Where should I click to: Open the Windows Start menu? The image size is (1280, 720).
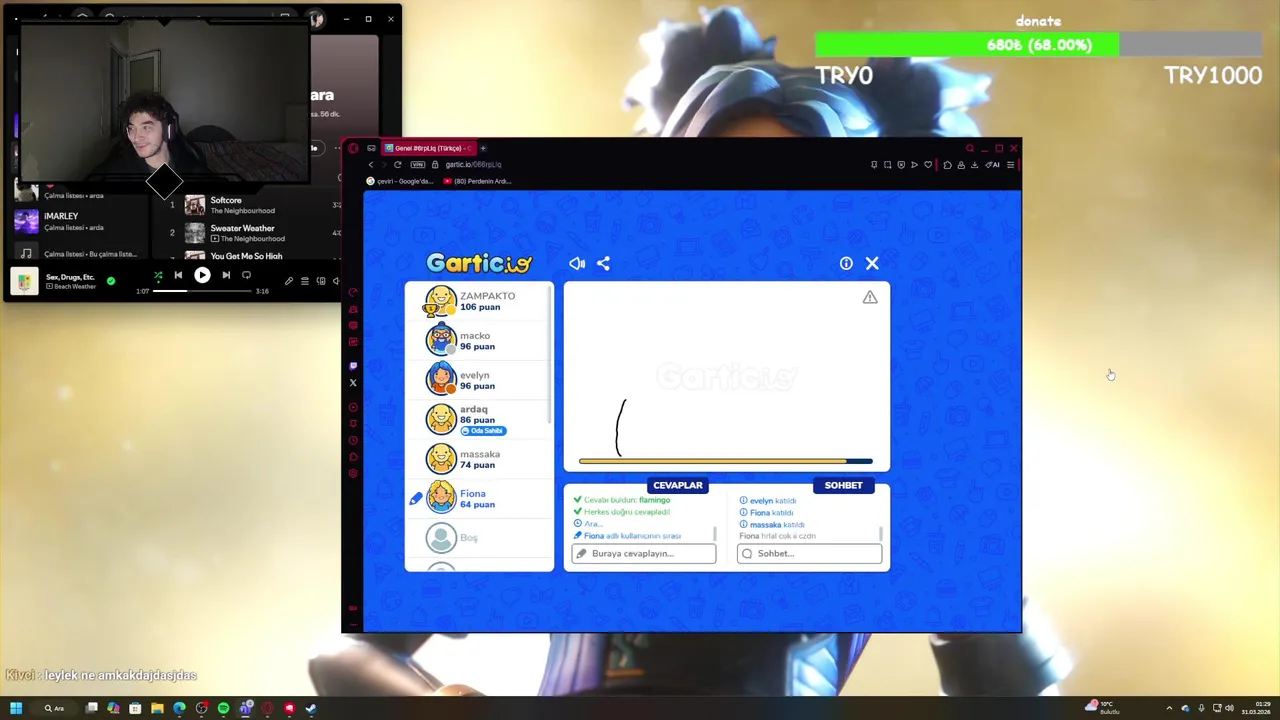16,708
